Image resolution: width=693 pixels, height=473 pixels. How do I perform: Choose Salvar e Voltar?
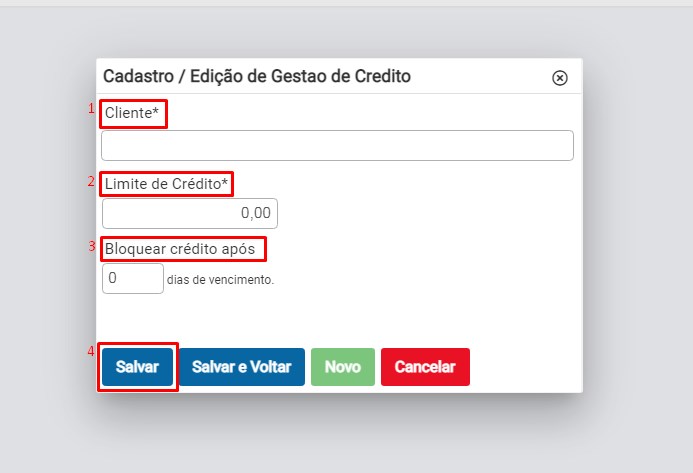pyautogui.click(x=242, y=367)
